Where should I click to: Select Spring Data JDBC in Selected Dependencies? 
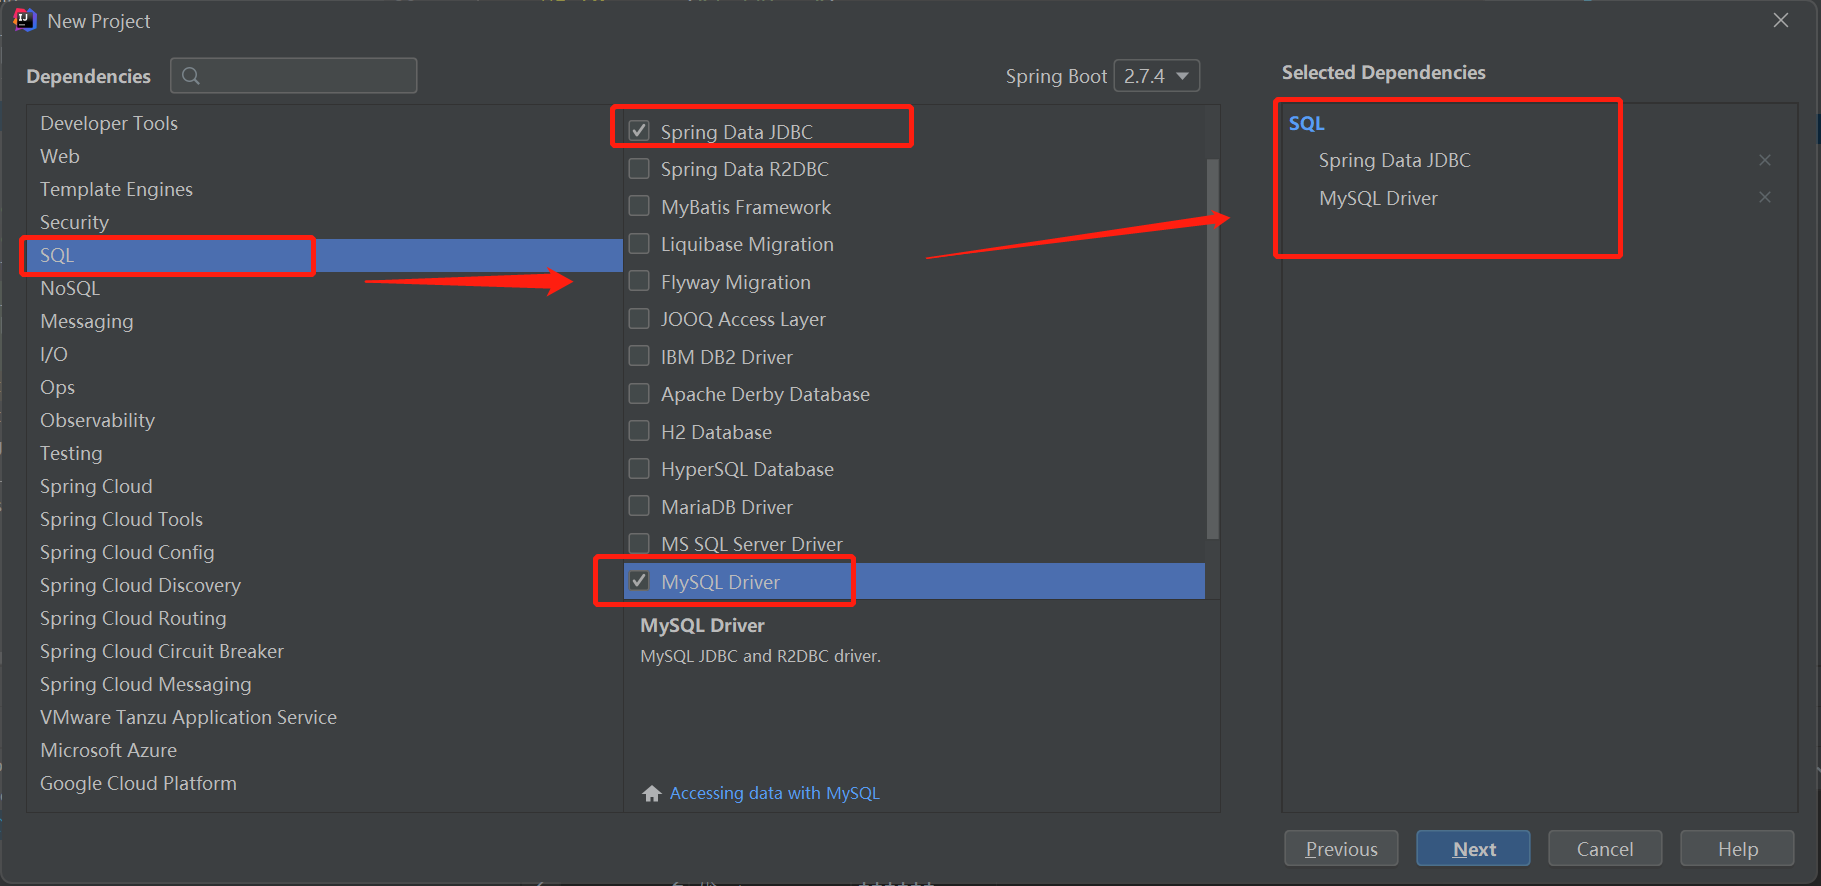[1394, 160]
